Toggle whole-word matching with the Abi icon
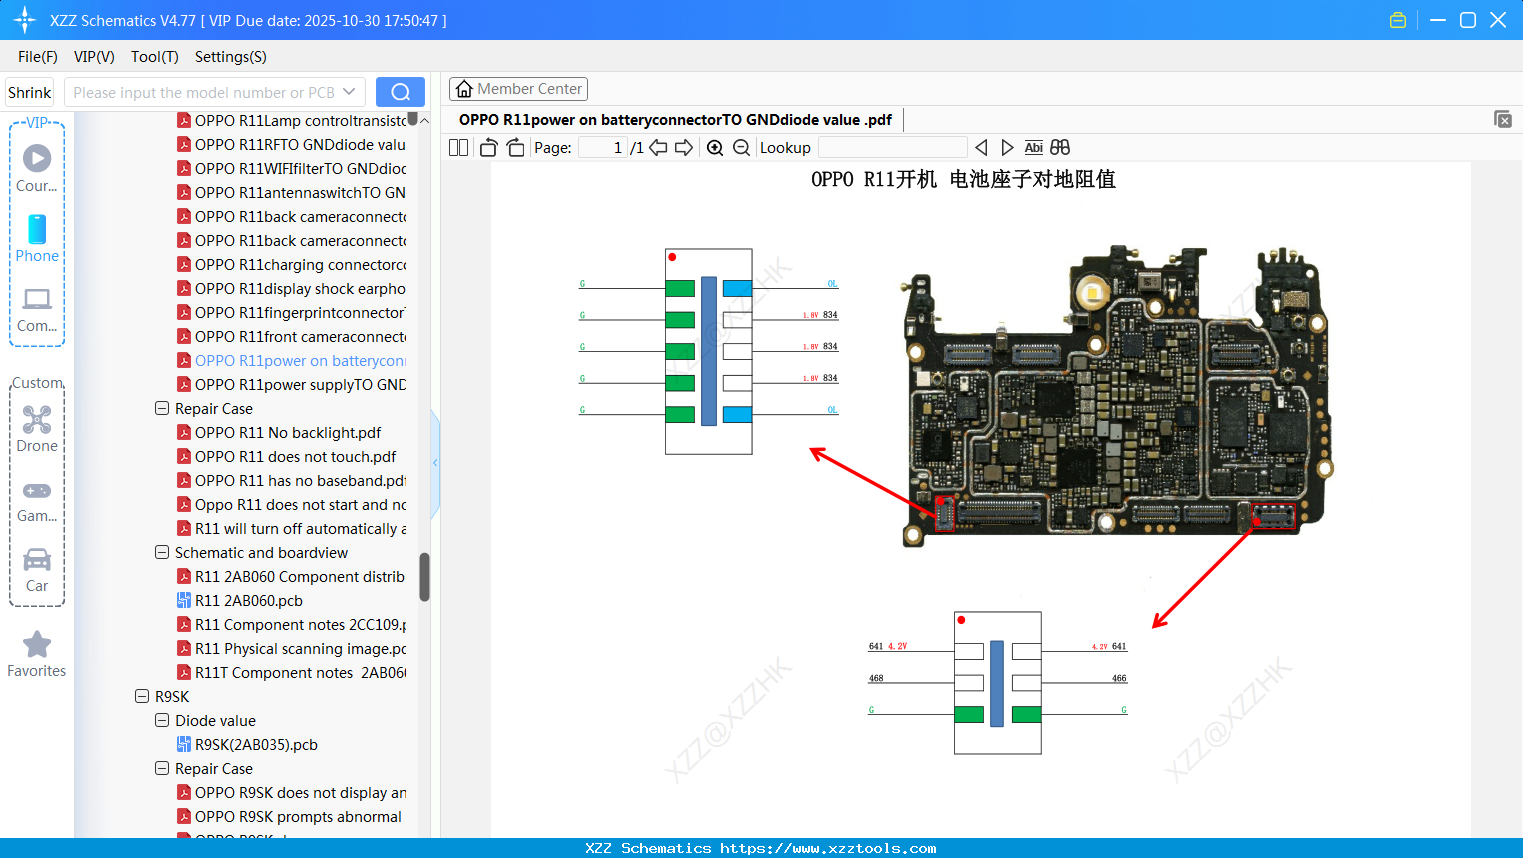1523x858 pixels. point(1033,147)
